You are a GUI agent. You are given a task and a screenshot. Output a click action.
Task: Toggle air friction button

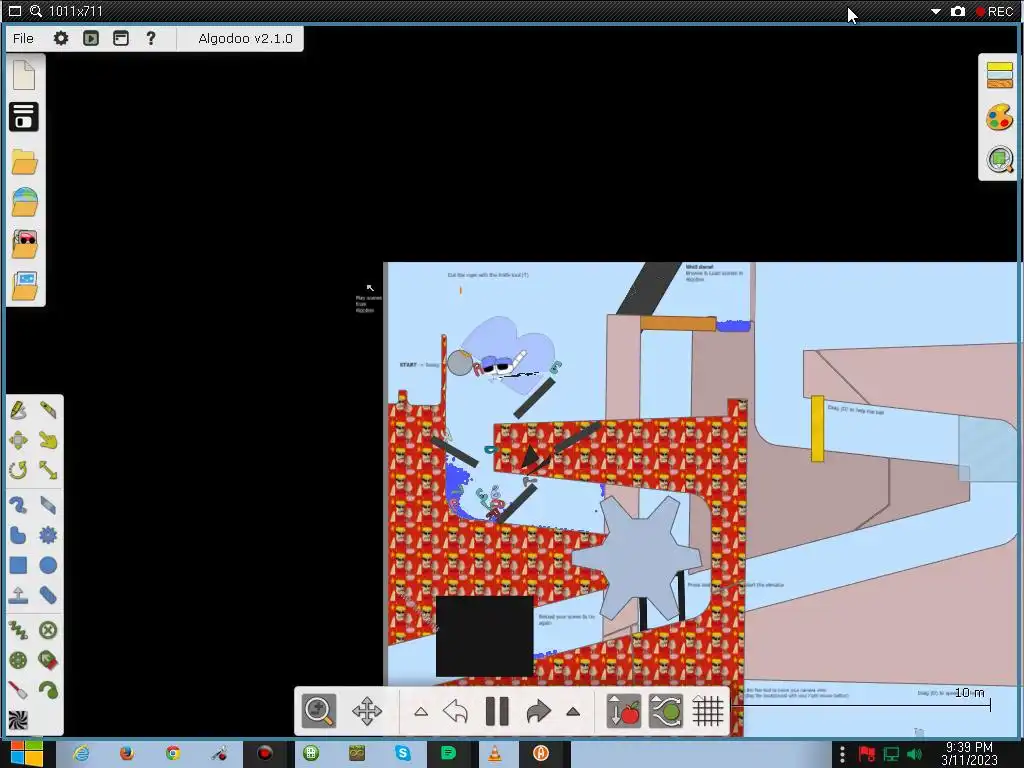[x=665, y=711]
